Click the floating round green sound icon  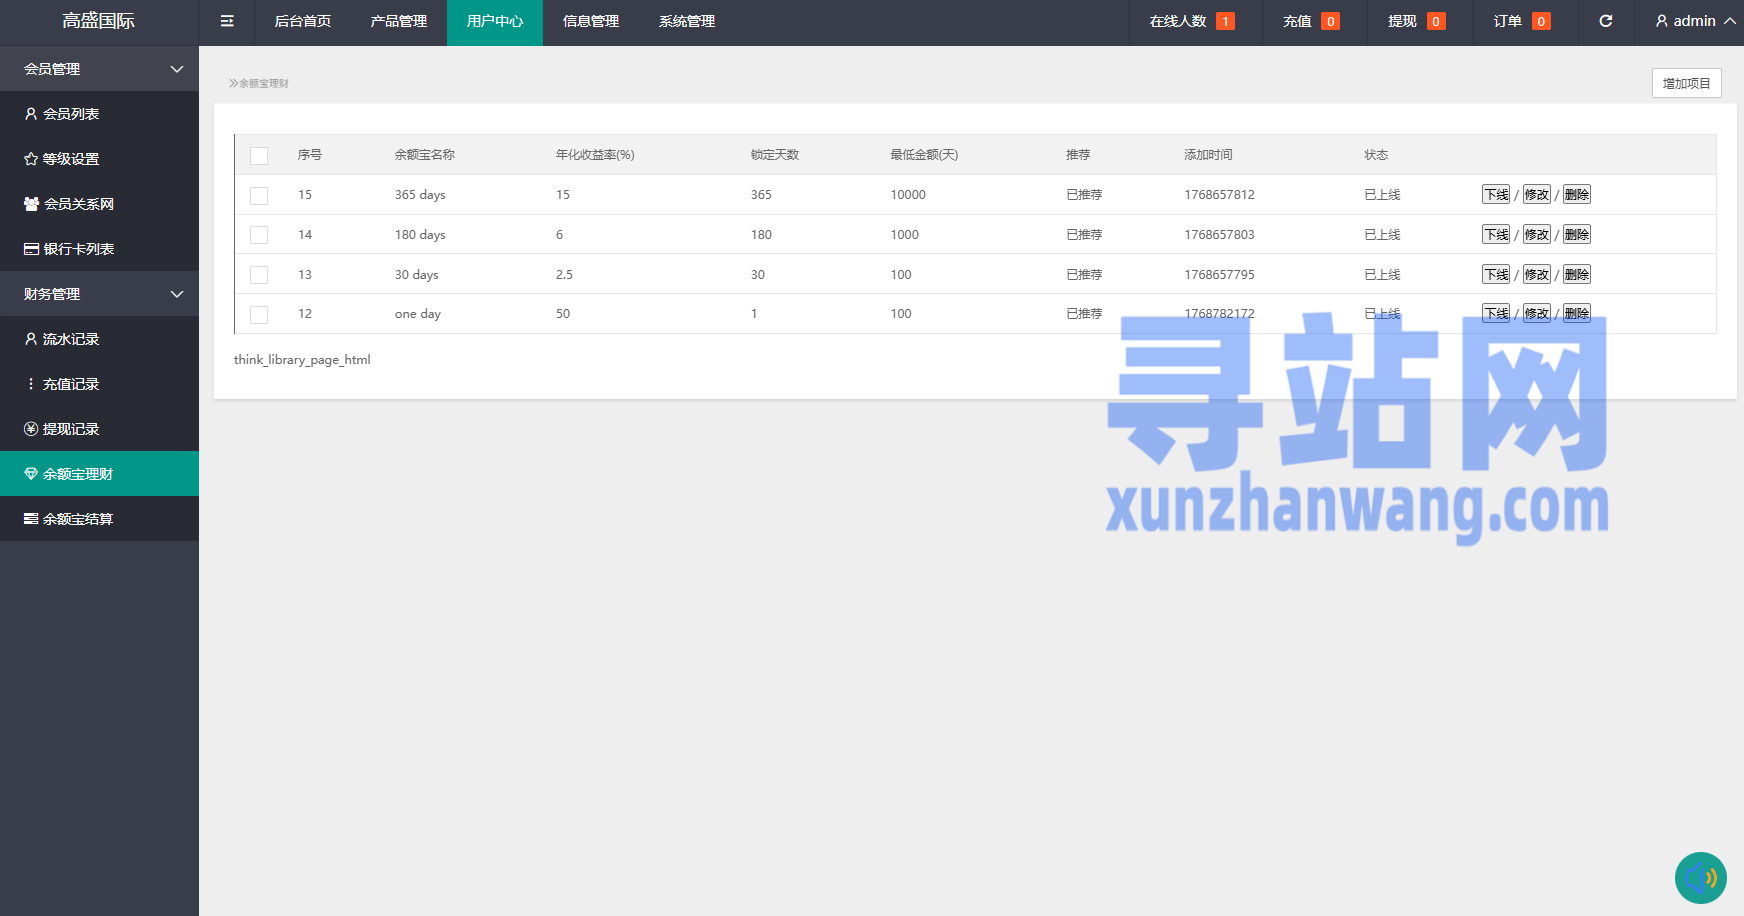(x=1700, y=877)
